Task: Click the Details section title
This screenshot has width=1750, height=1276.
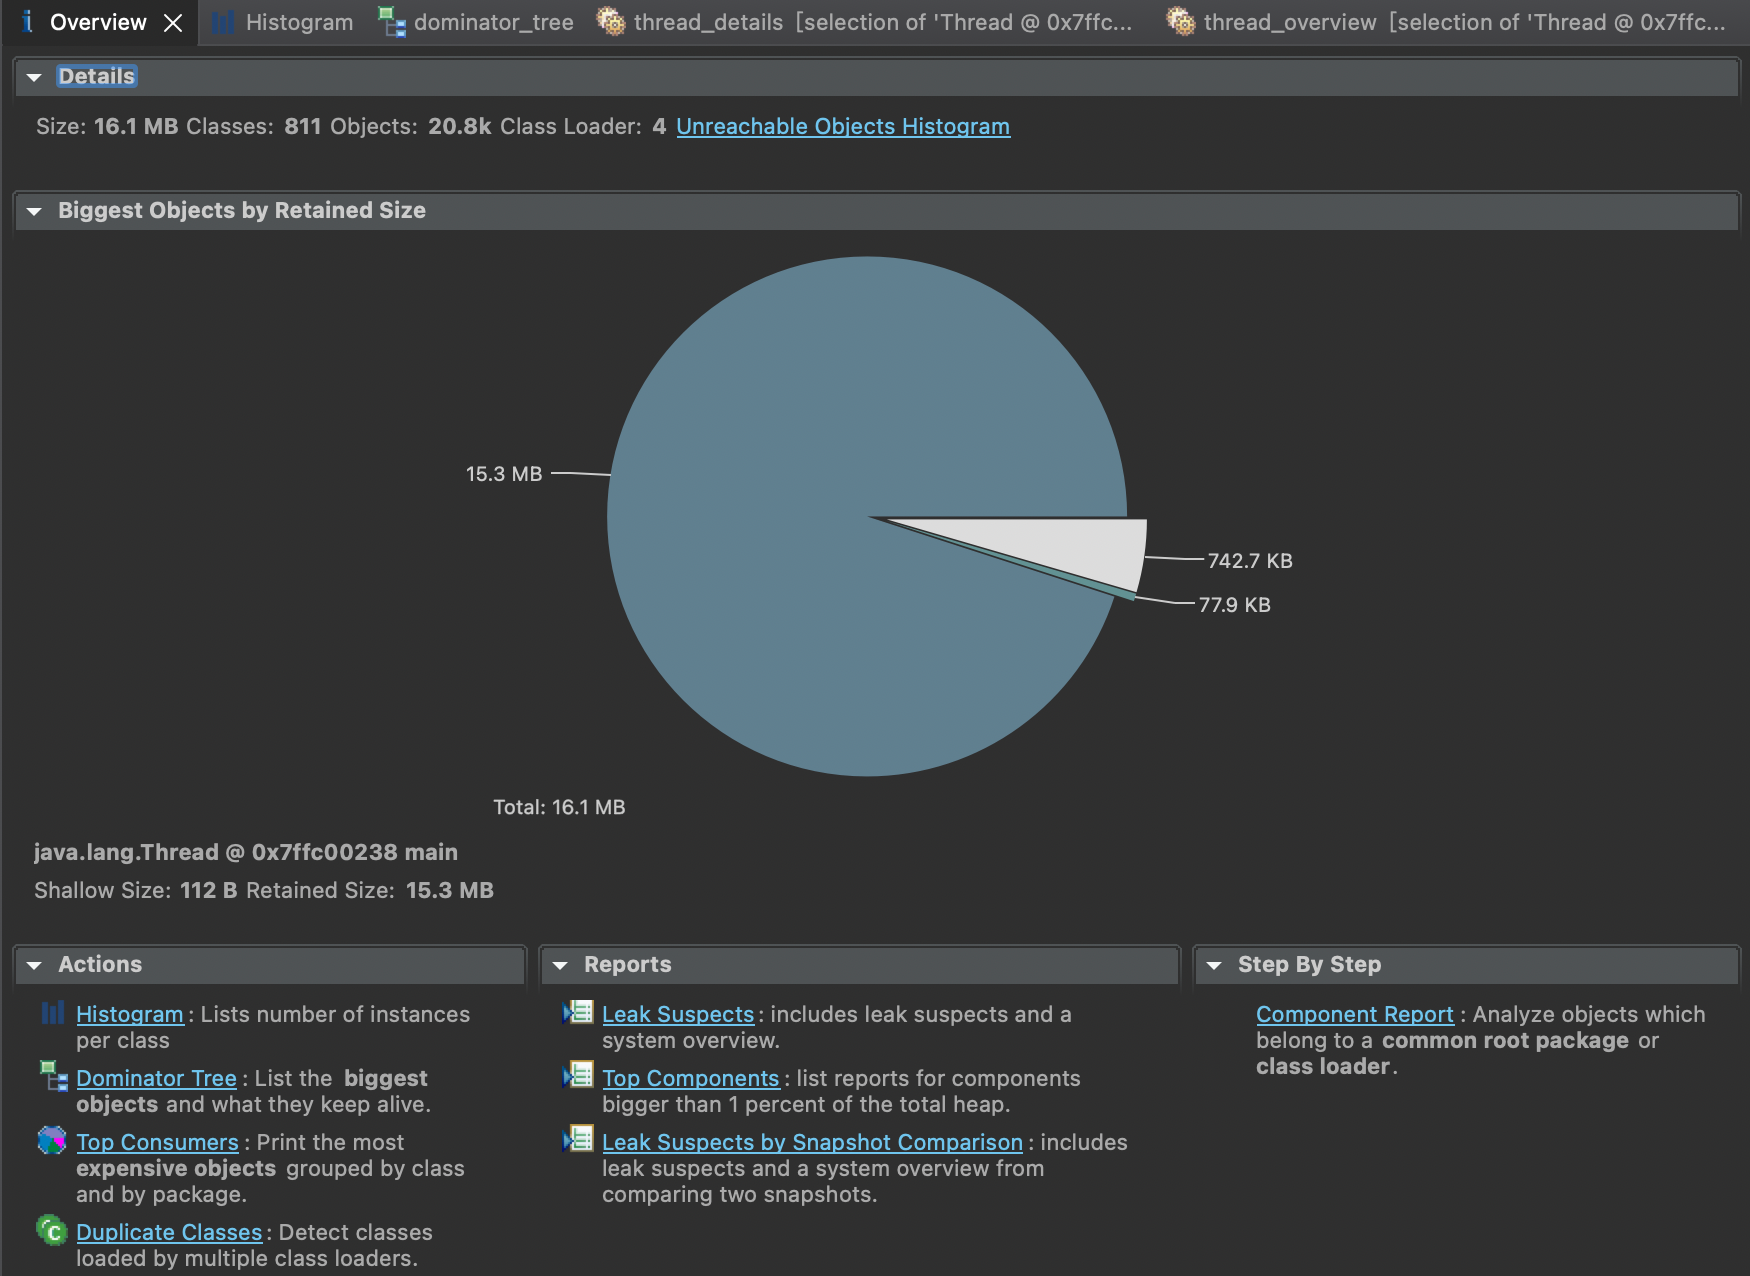Action: [96, 77]
